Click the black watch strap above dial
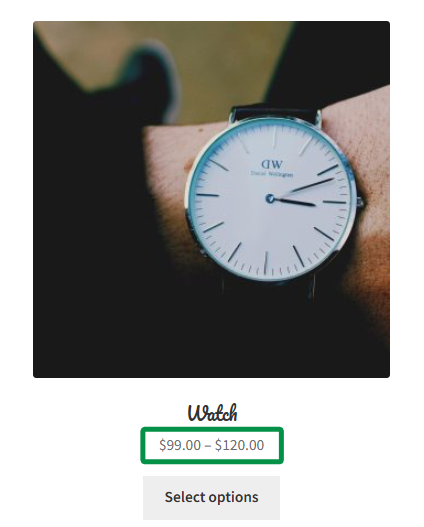The image size is (424, 527). (275, 113)
